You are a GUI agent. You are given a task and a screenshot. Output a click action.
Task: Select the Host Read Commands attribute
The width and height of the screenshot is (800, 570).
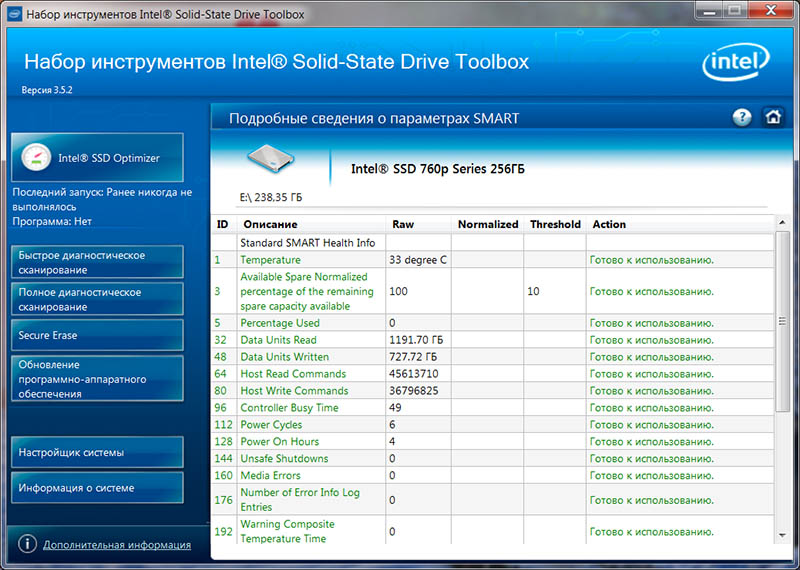[x=293, y=374]
